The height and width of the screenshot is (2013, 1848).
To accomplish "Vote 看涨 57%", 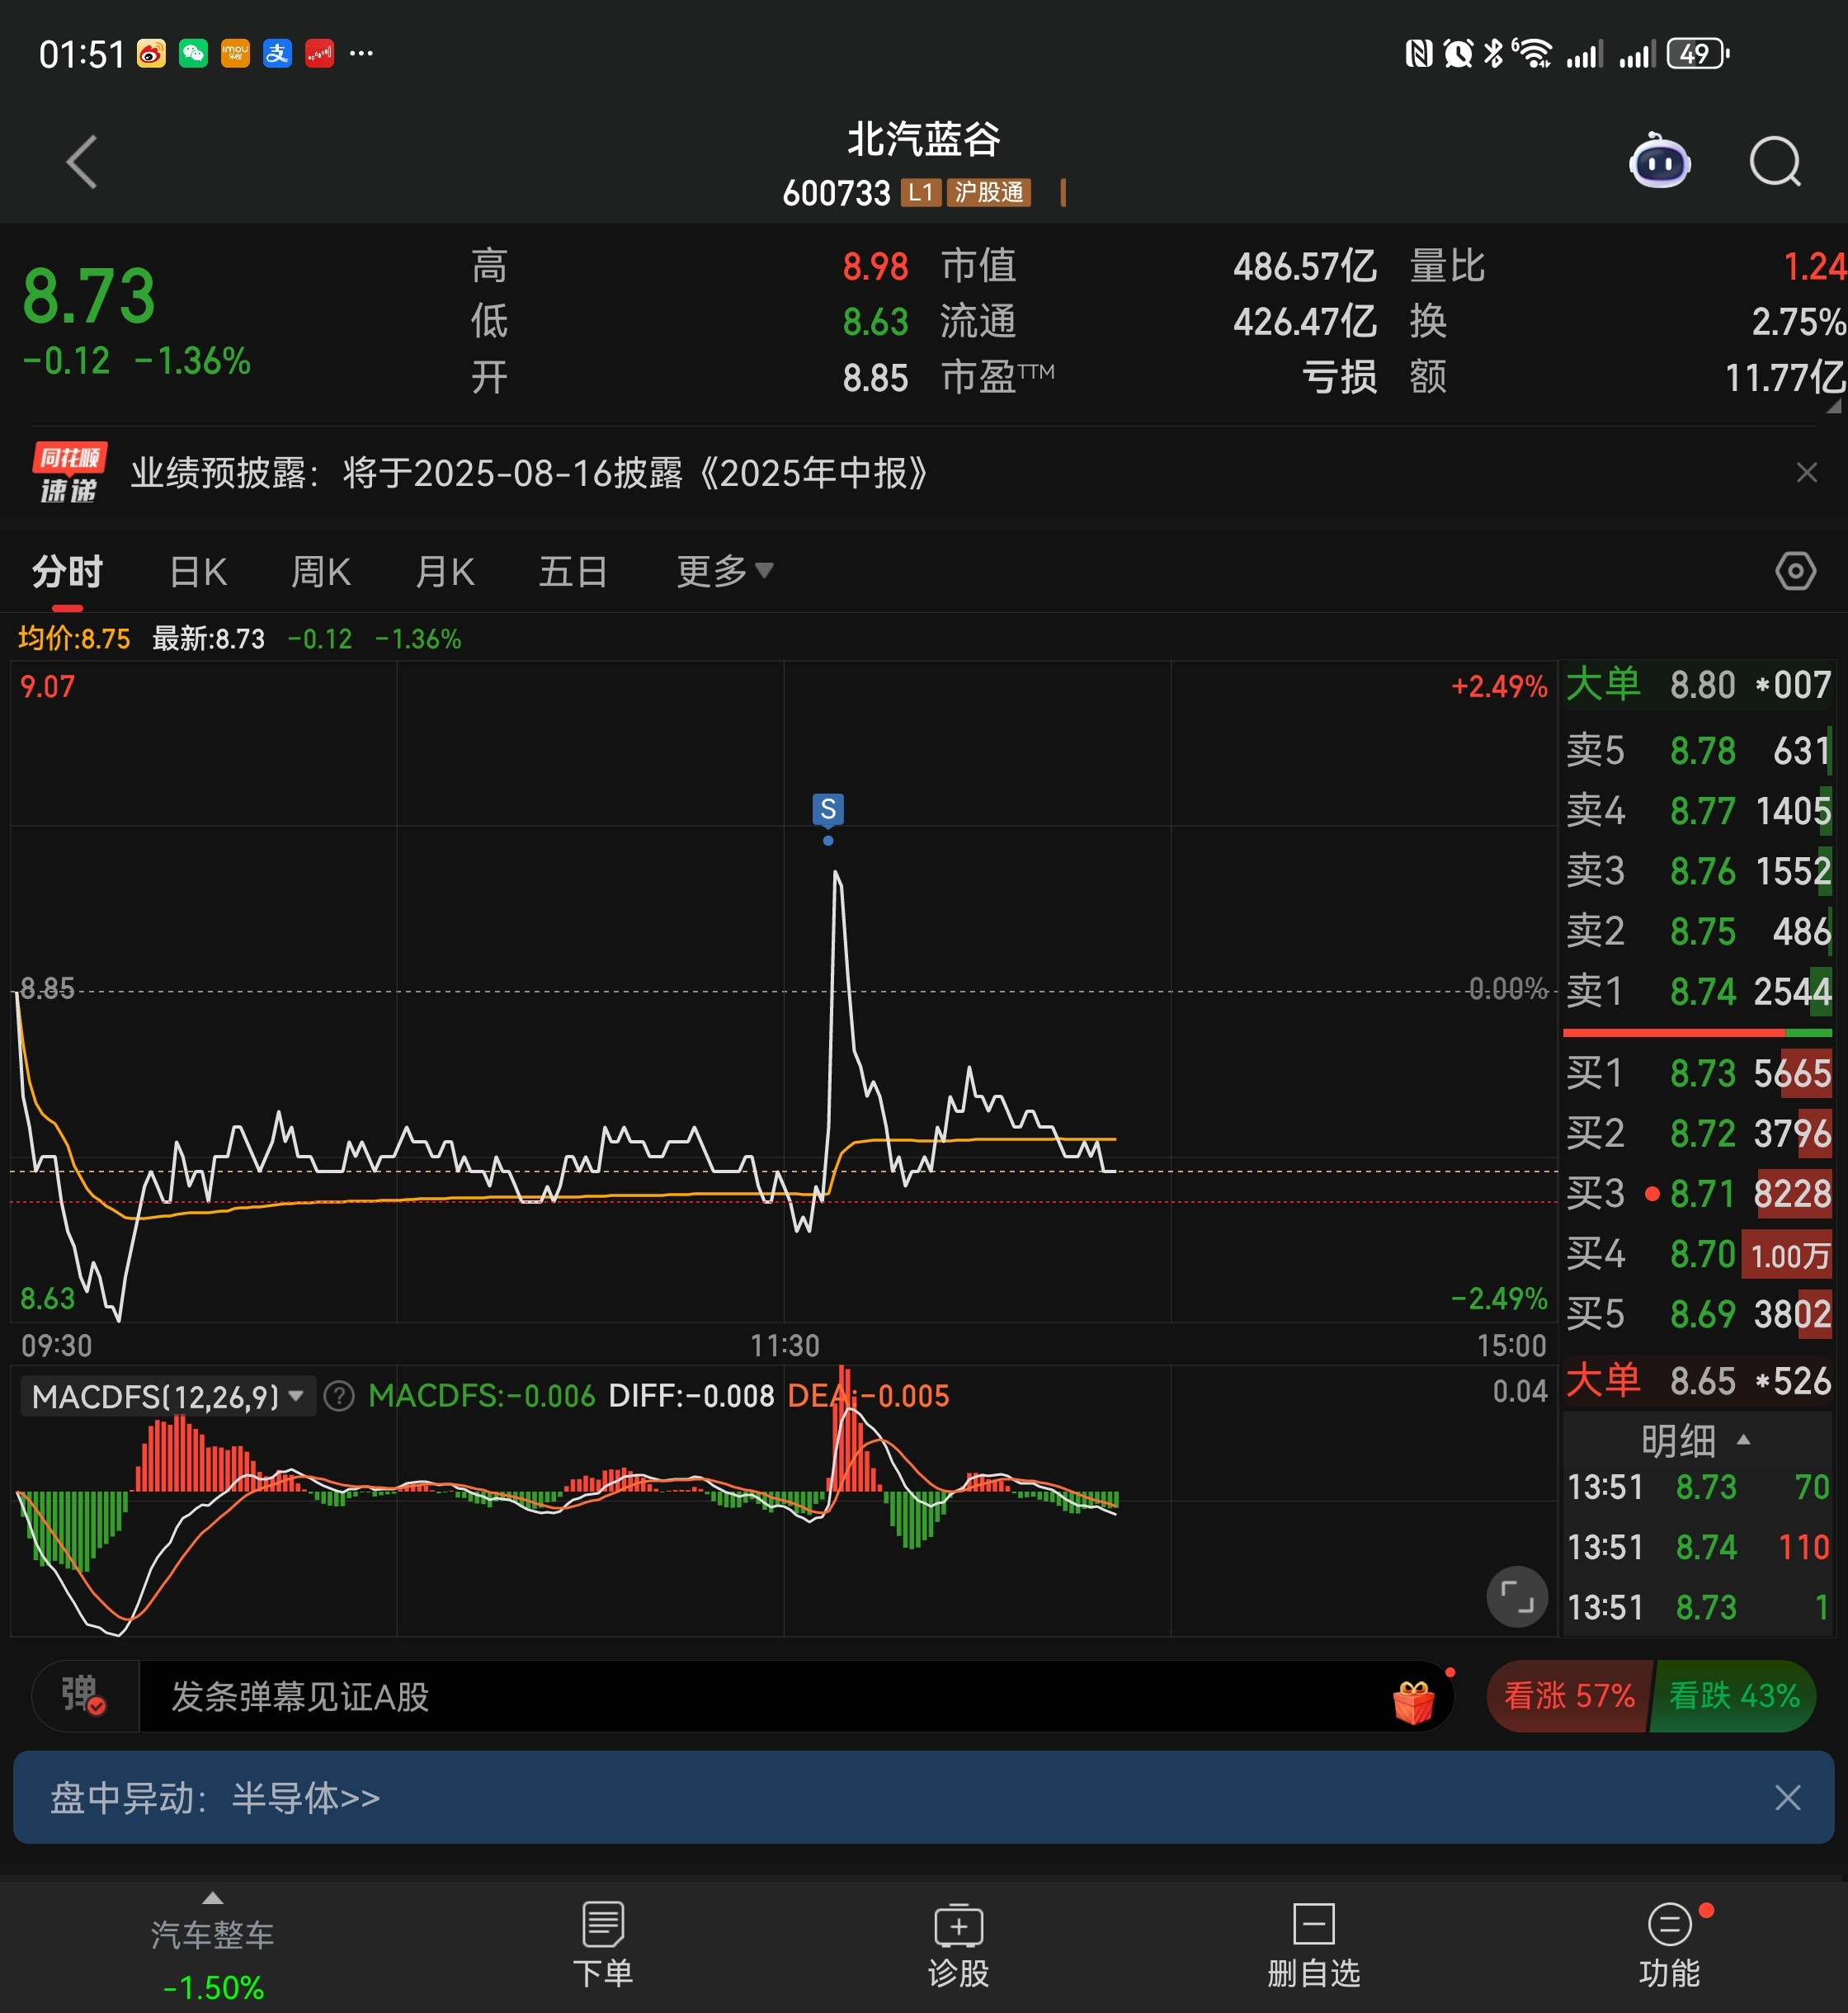I will [1568, 1696].
